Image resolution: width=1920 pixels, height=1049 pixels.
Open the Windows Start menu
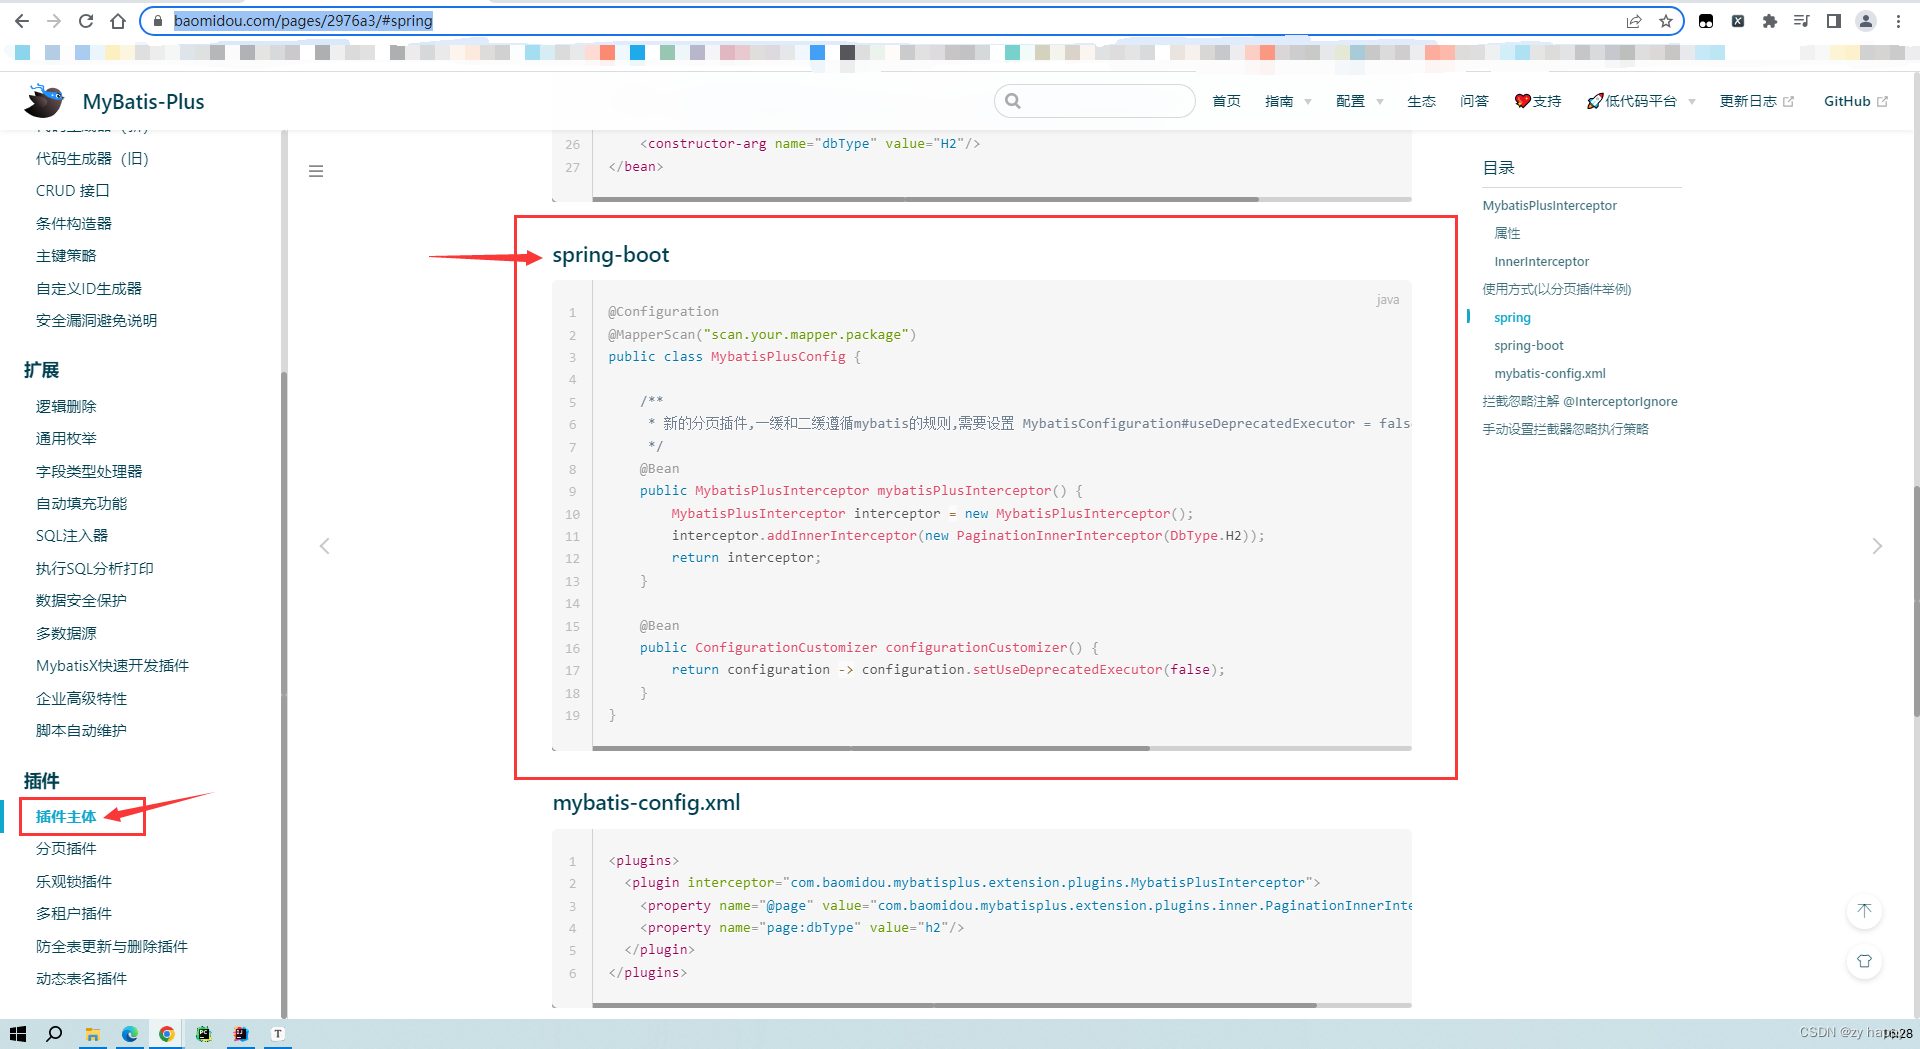point(18,1034)
